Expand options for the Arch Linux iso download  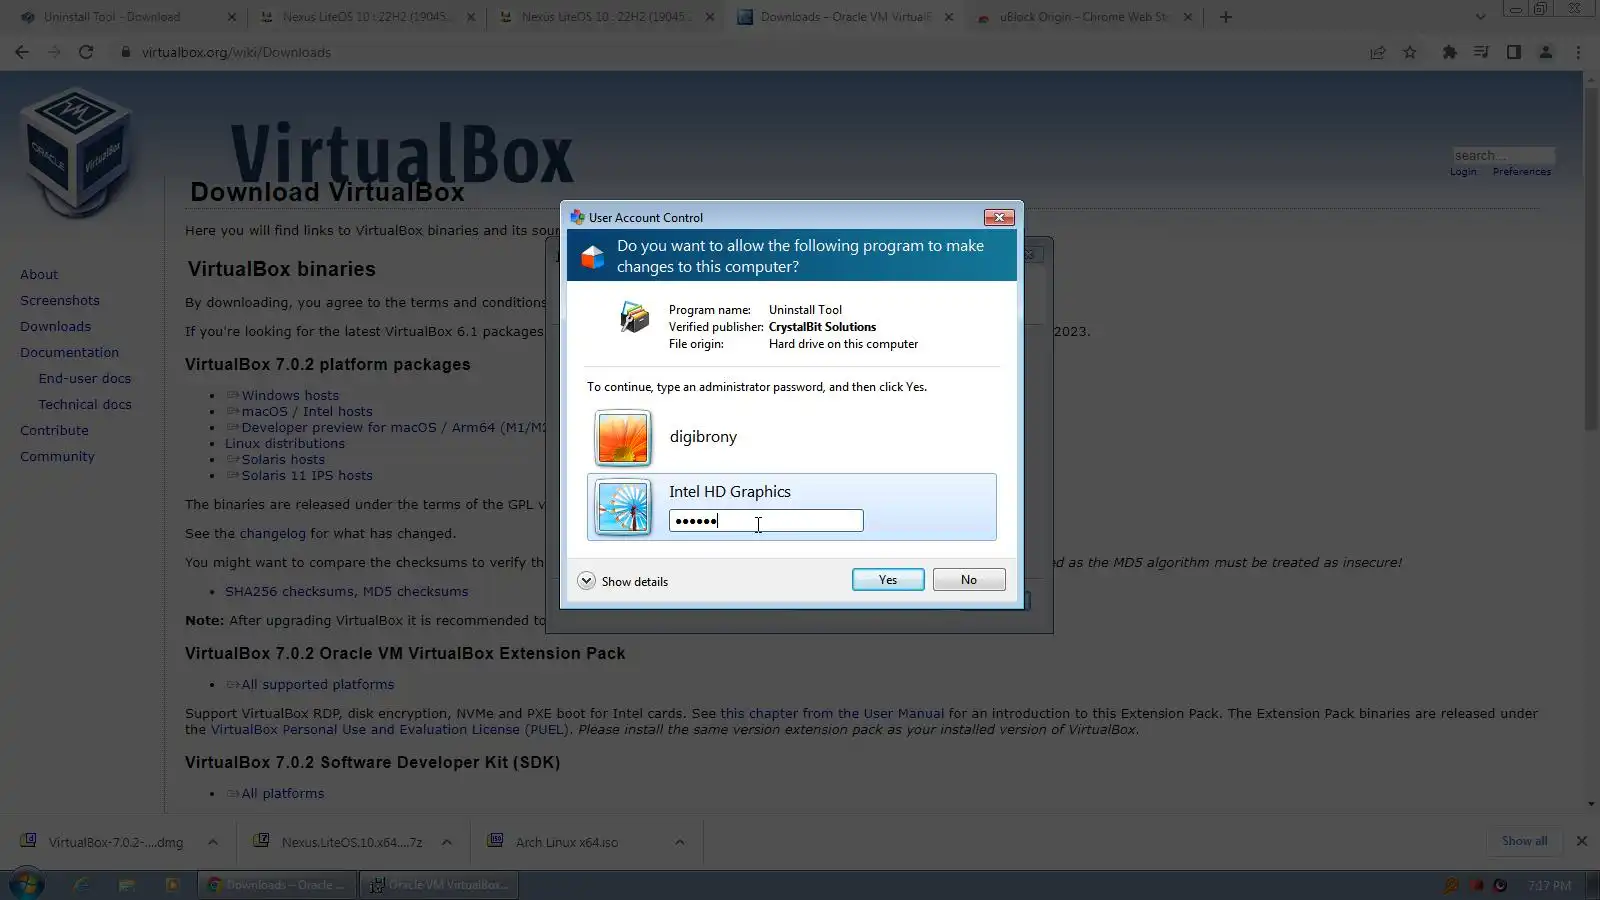click(x=680, y=842)
